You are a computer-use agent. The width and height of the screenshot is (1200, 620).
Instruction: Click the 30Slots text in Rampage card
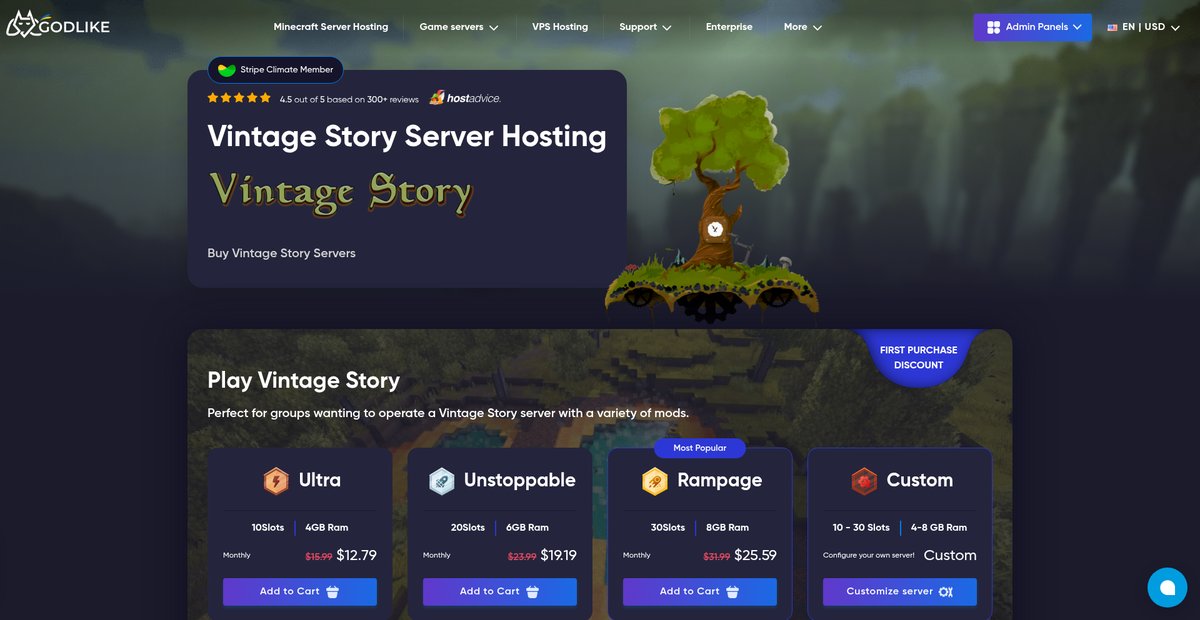click(x=668, y=527)
